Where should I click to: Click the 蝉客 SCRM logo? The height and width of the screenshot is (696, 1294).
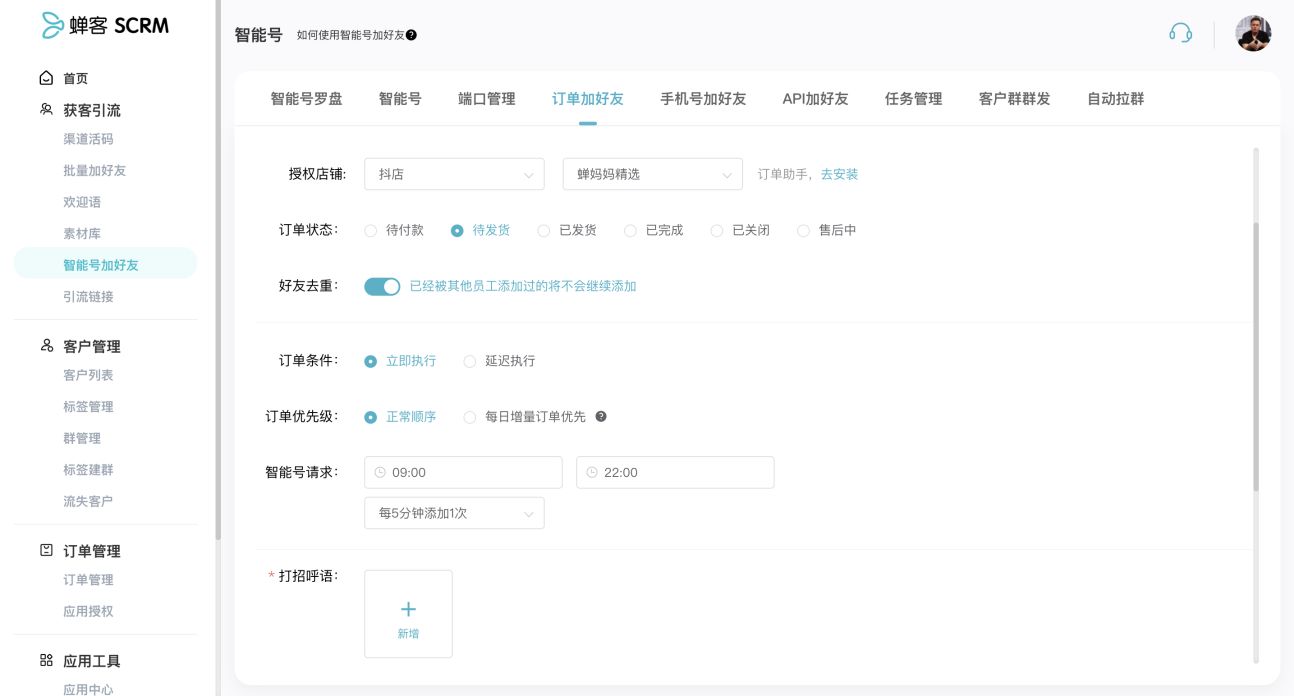[105, 26]
